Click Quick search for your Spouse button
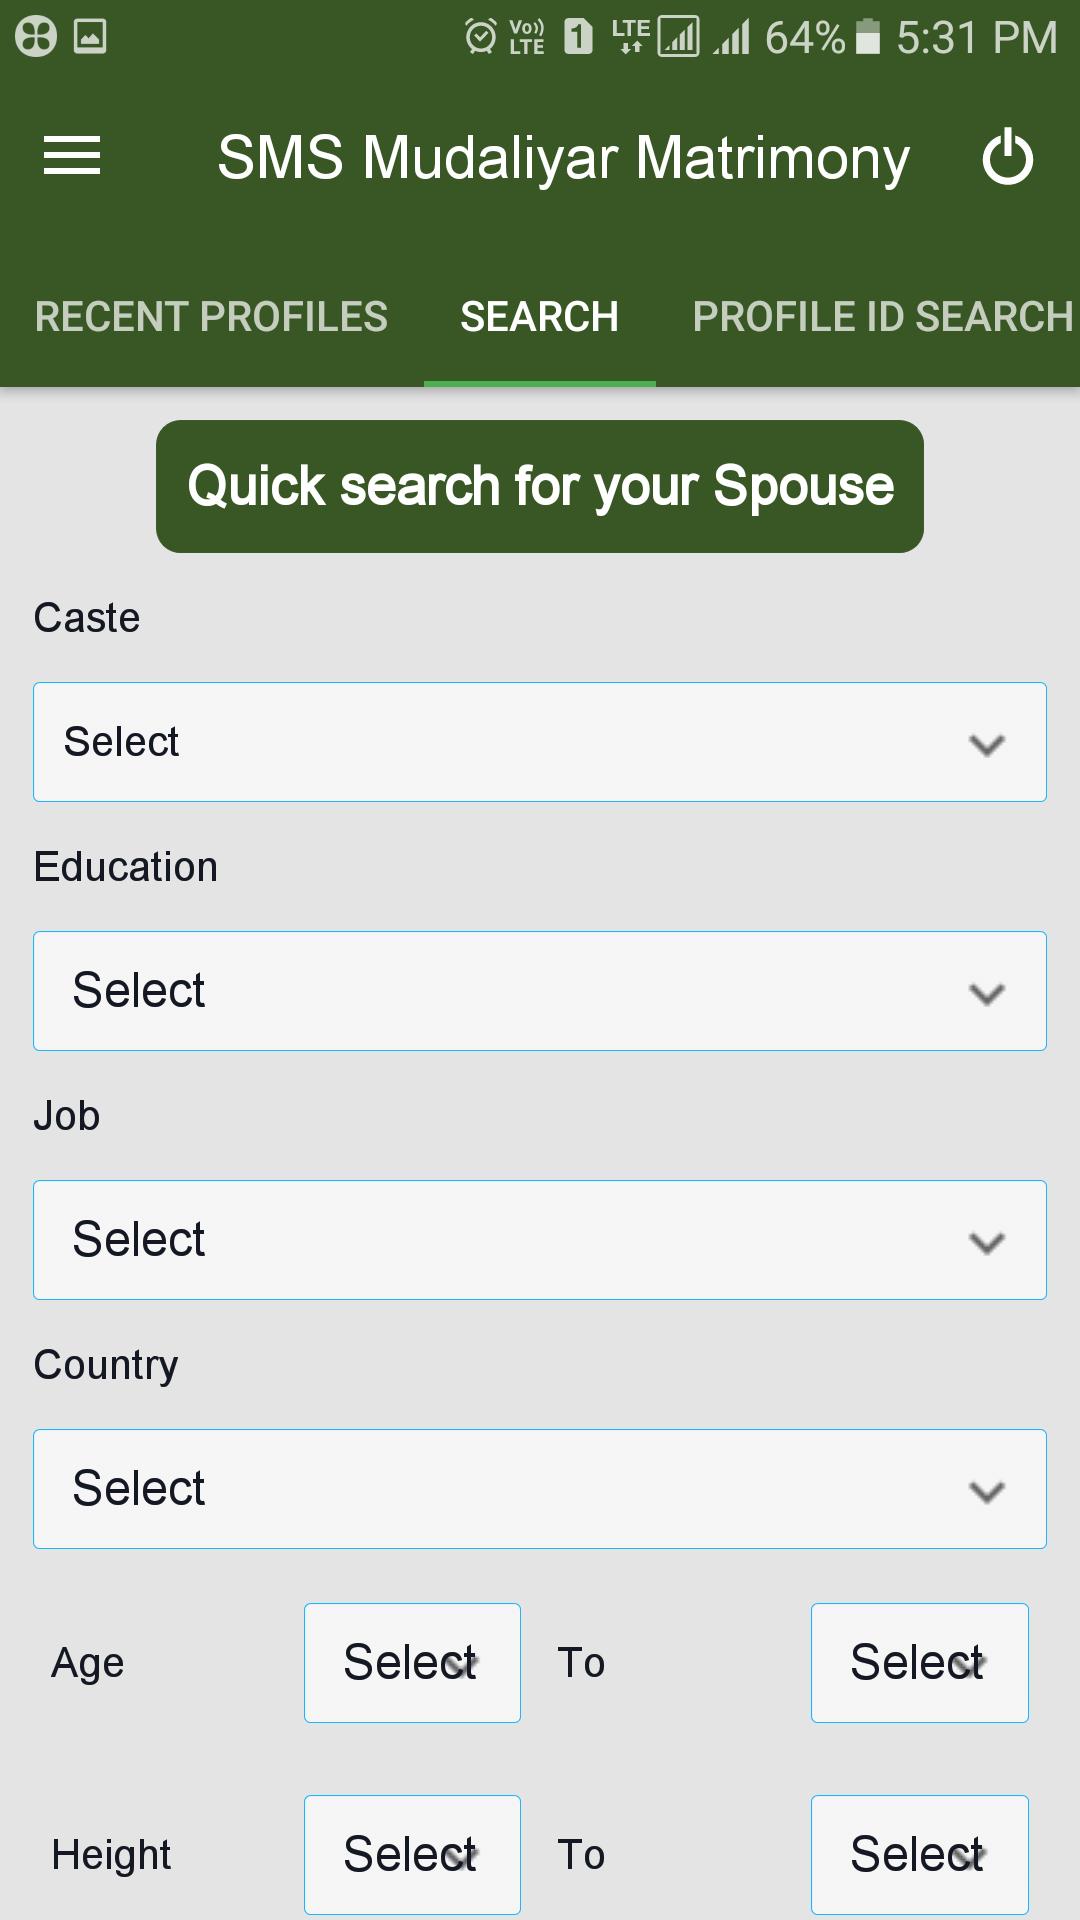Screen dimensions: 1080x1920 tap(540, 486)
